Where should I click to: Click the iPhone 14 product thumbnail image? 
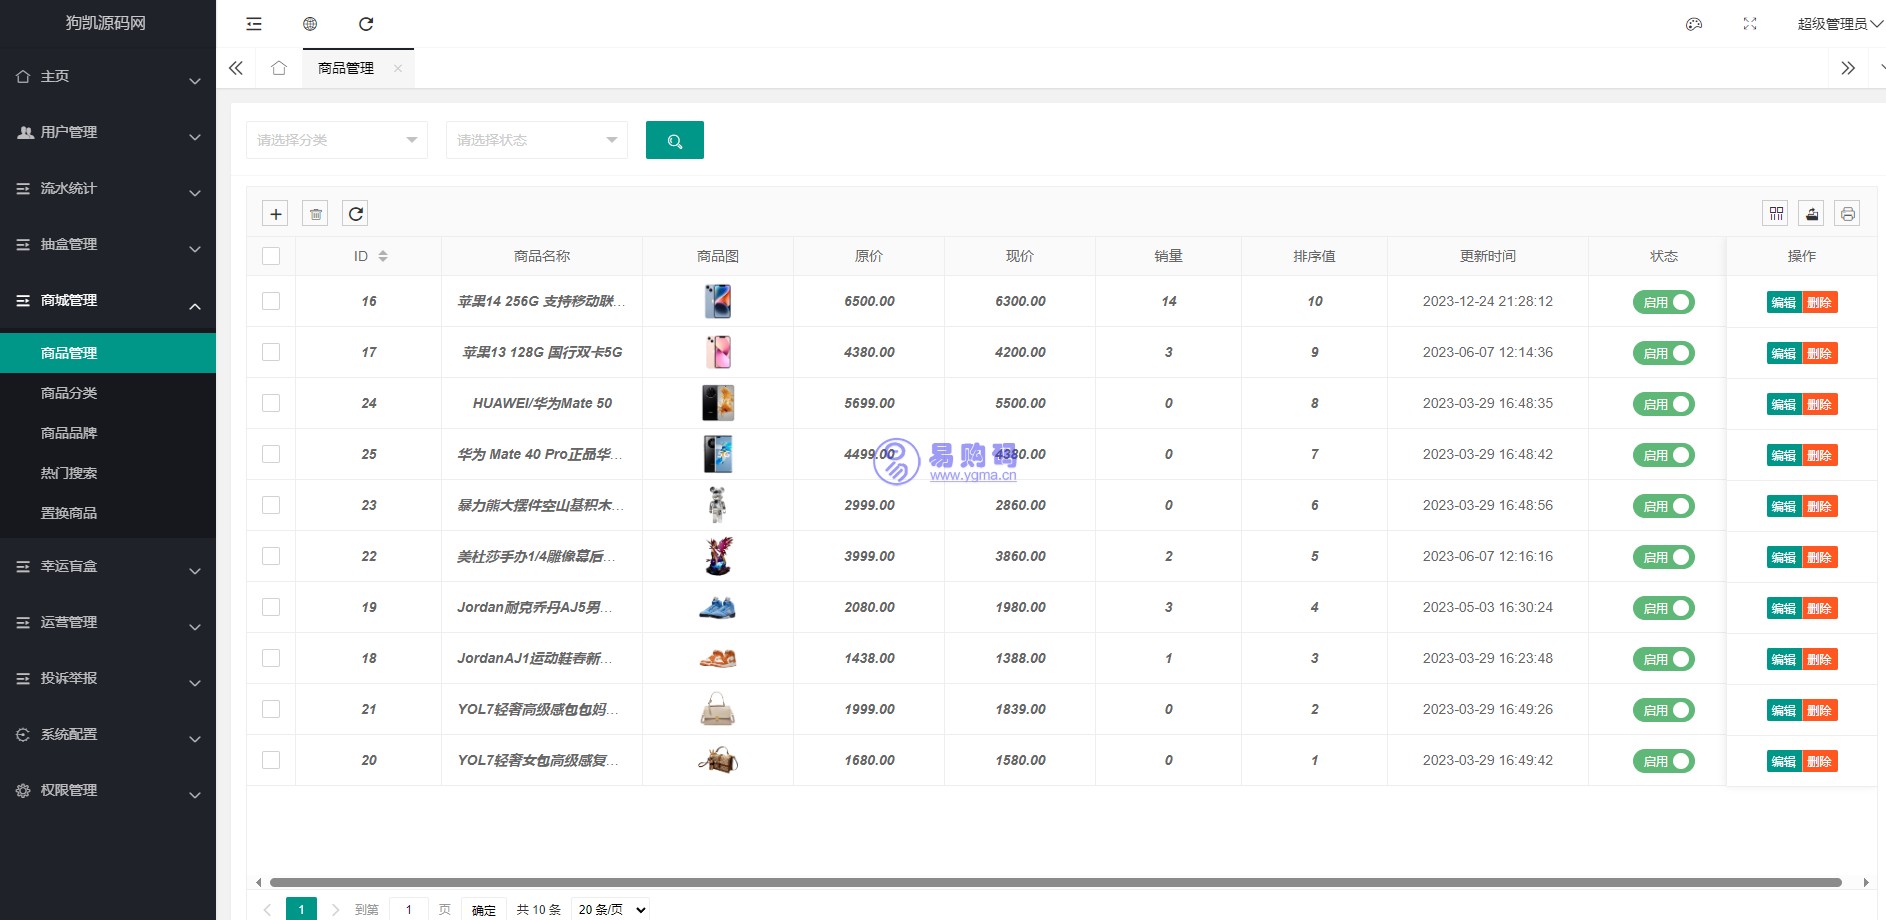point(716,301)
